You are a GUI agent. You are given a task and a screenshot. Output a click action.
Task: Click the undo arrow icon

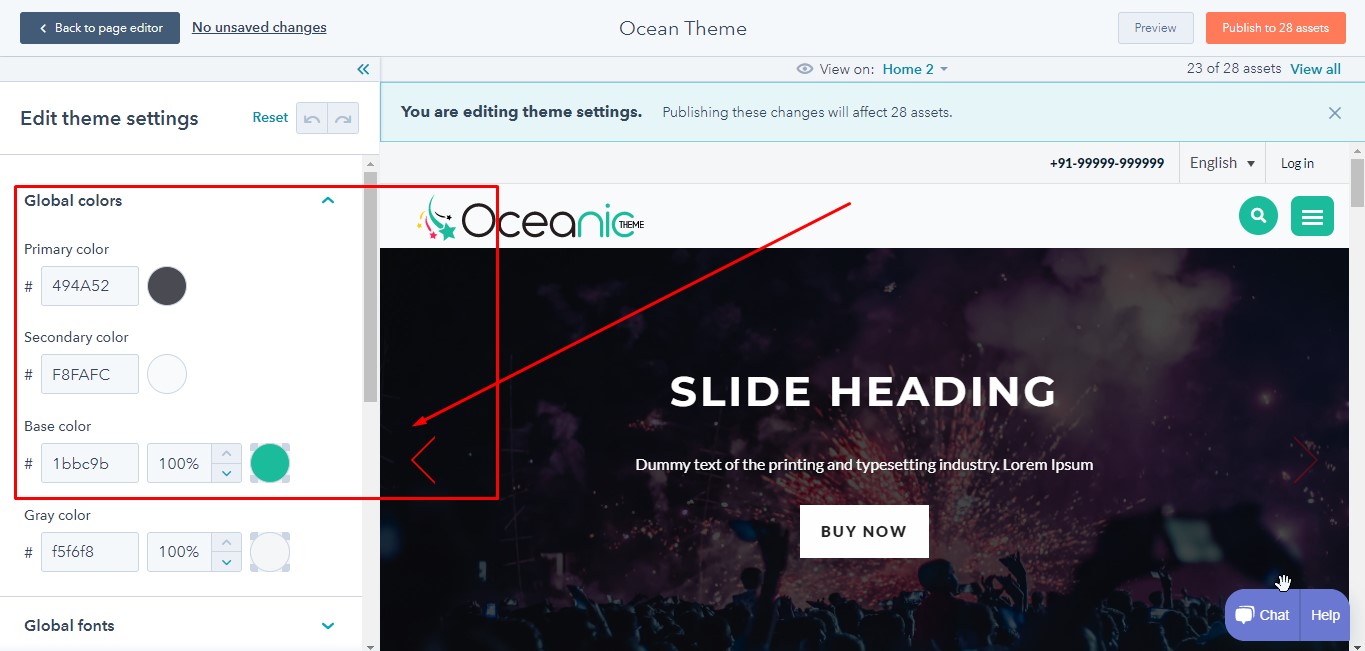[x=312, y=118]
